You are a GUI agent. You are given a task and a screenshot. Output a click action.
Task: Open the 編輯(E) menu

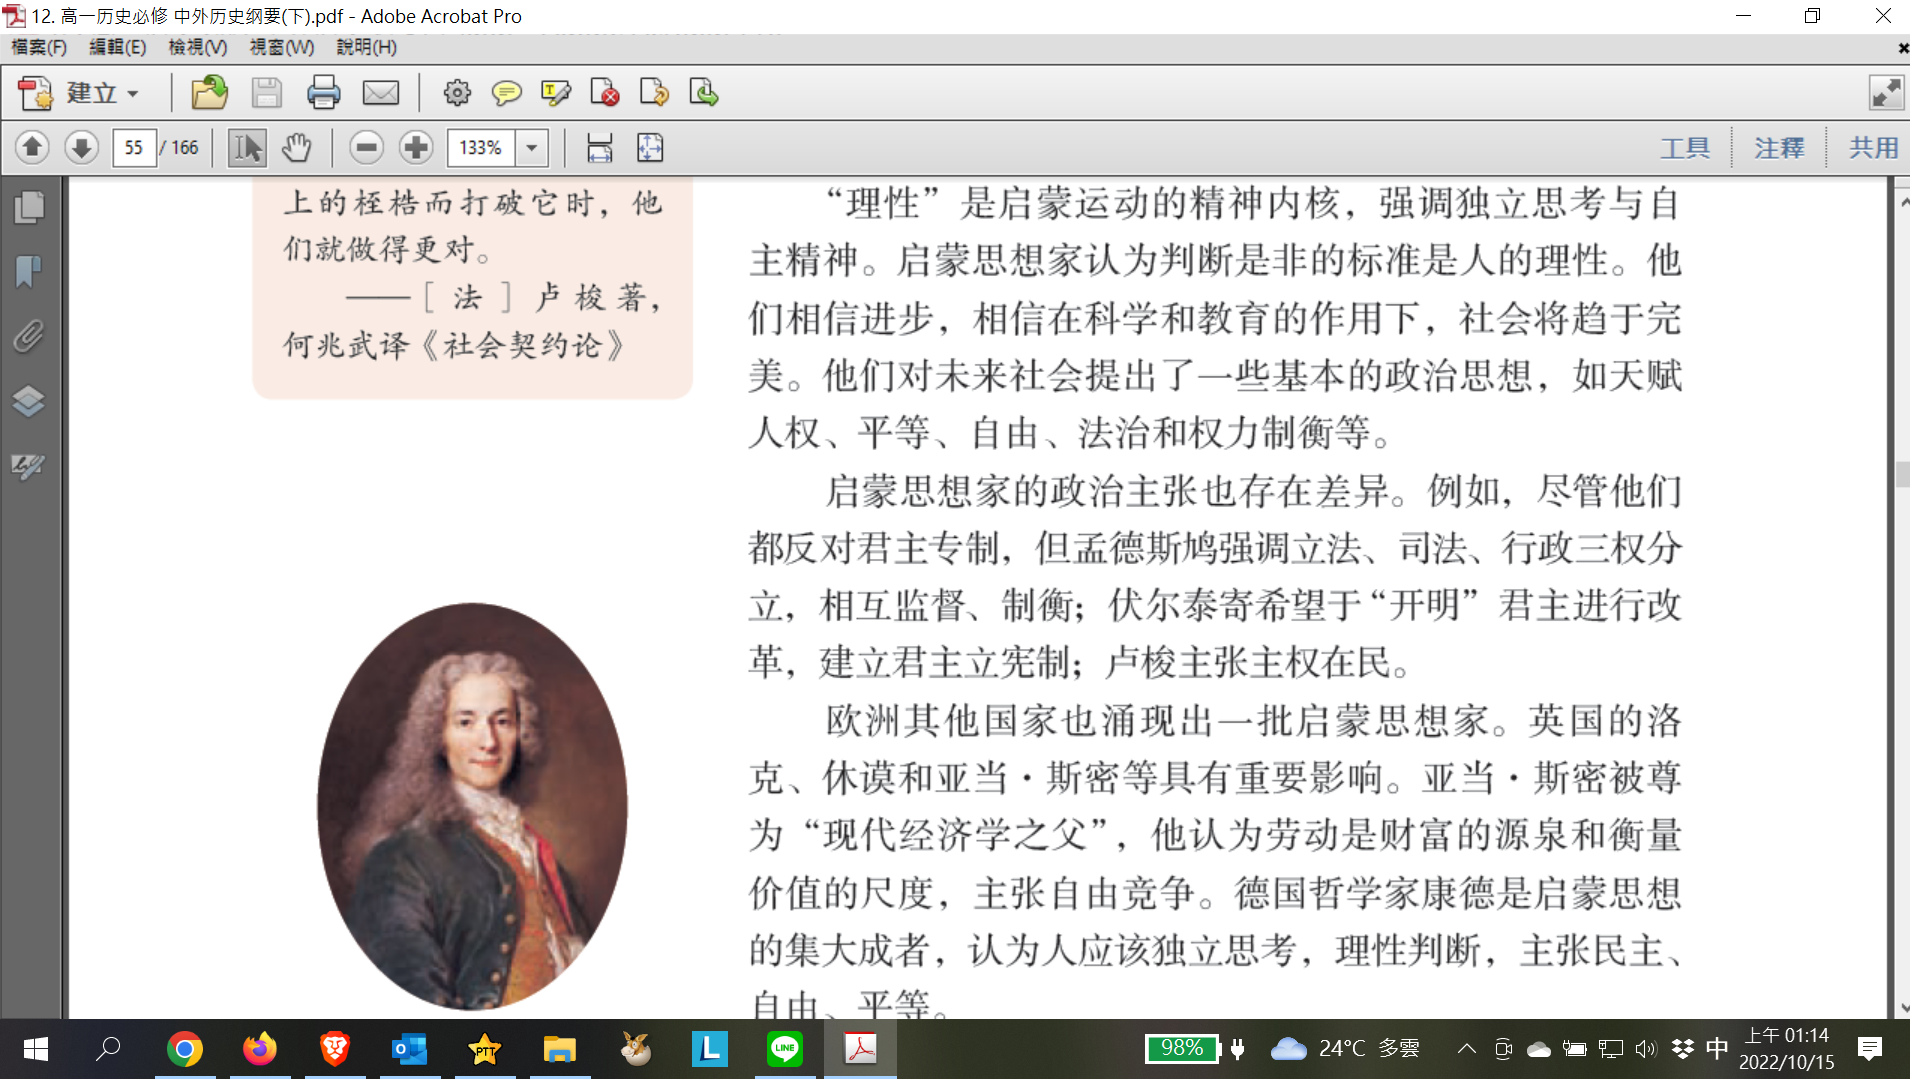117,47
